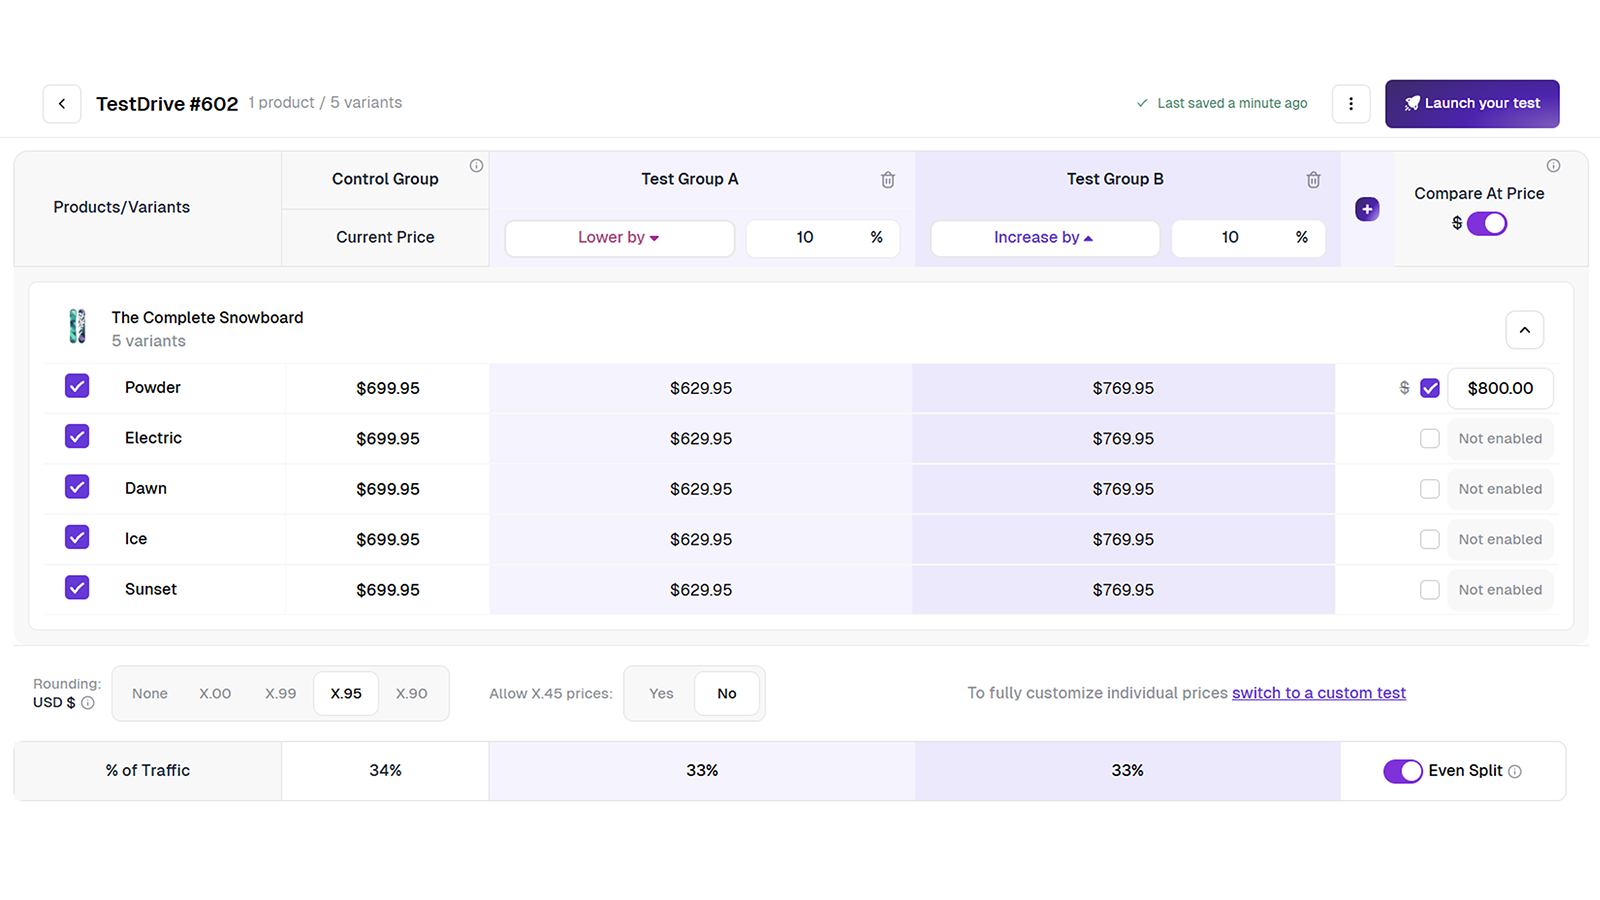
Task: Turn off the Even Split toggle
Action: coord(1403,771)
